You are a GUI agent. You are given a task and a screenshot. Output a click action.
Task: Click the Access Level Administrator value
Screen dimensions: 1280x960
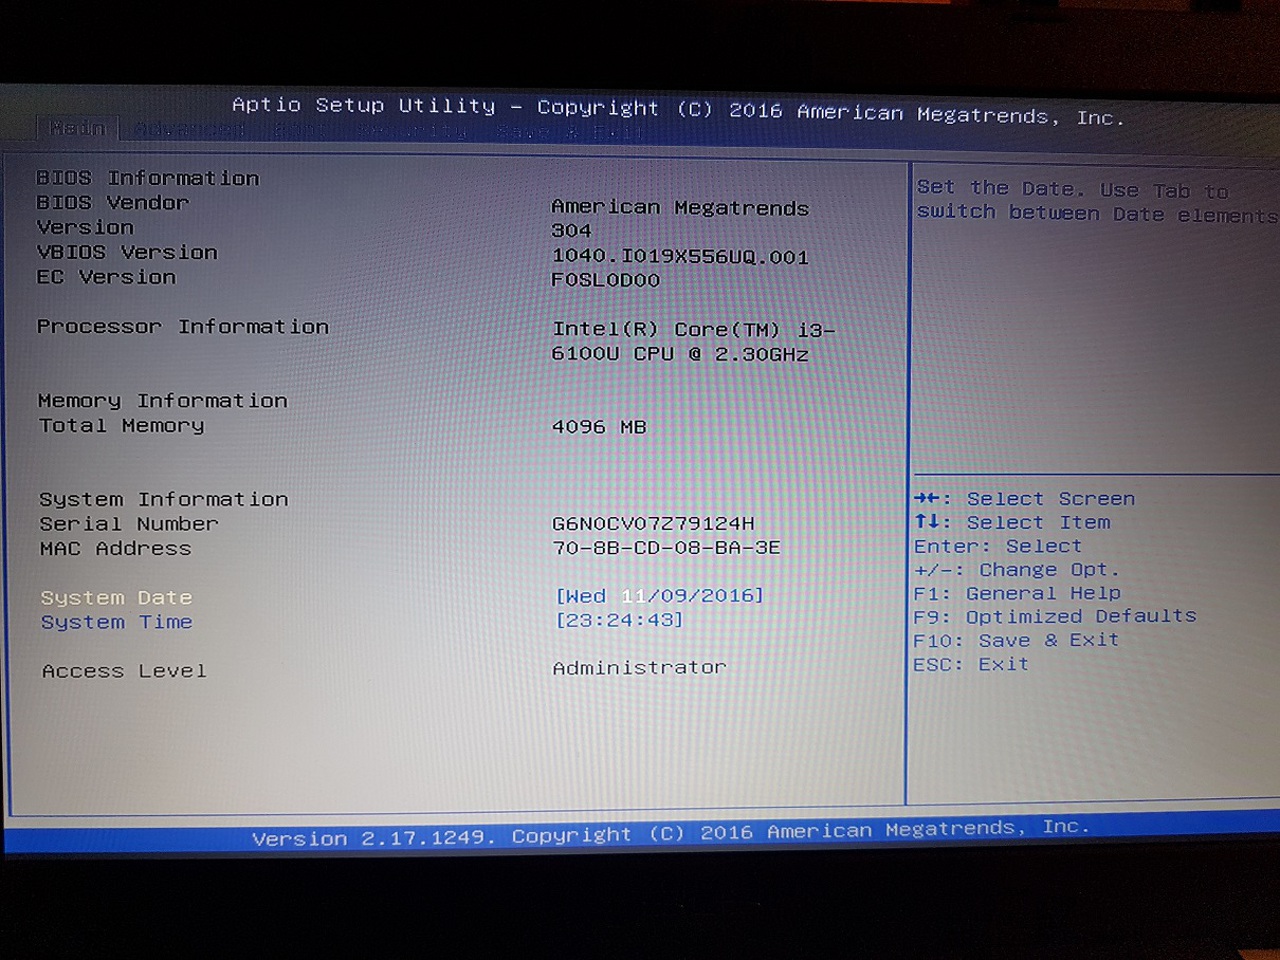click(639, 667)
